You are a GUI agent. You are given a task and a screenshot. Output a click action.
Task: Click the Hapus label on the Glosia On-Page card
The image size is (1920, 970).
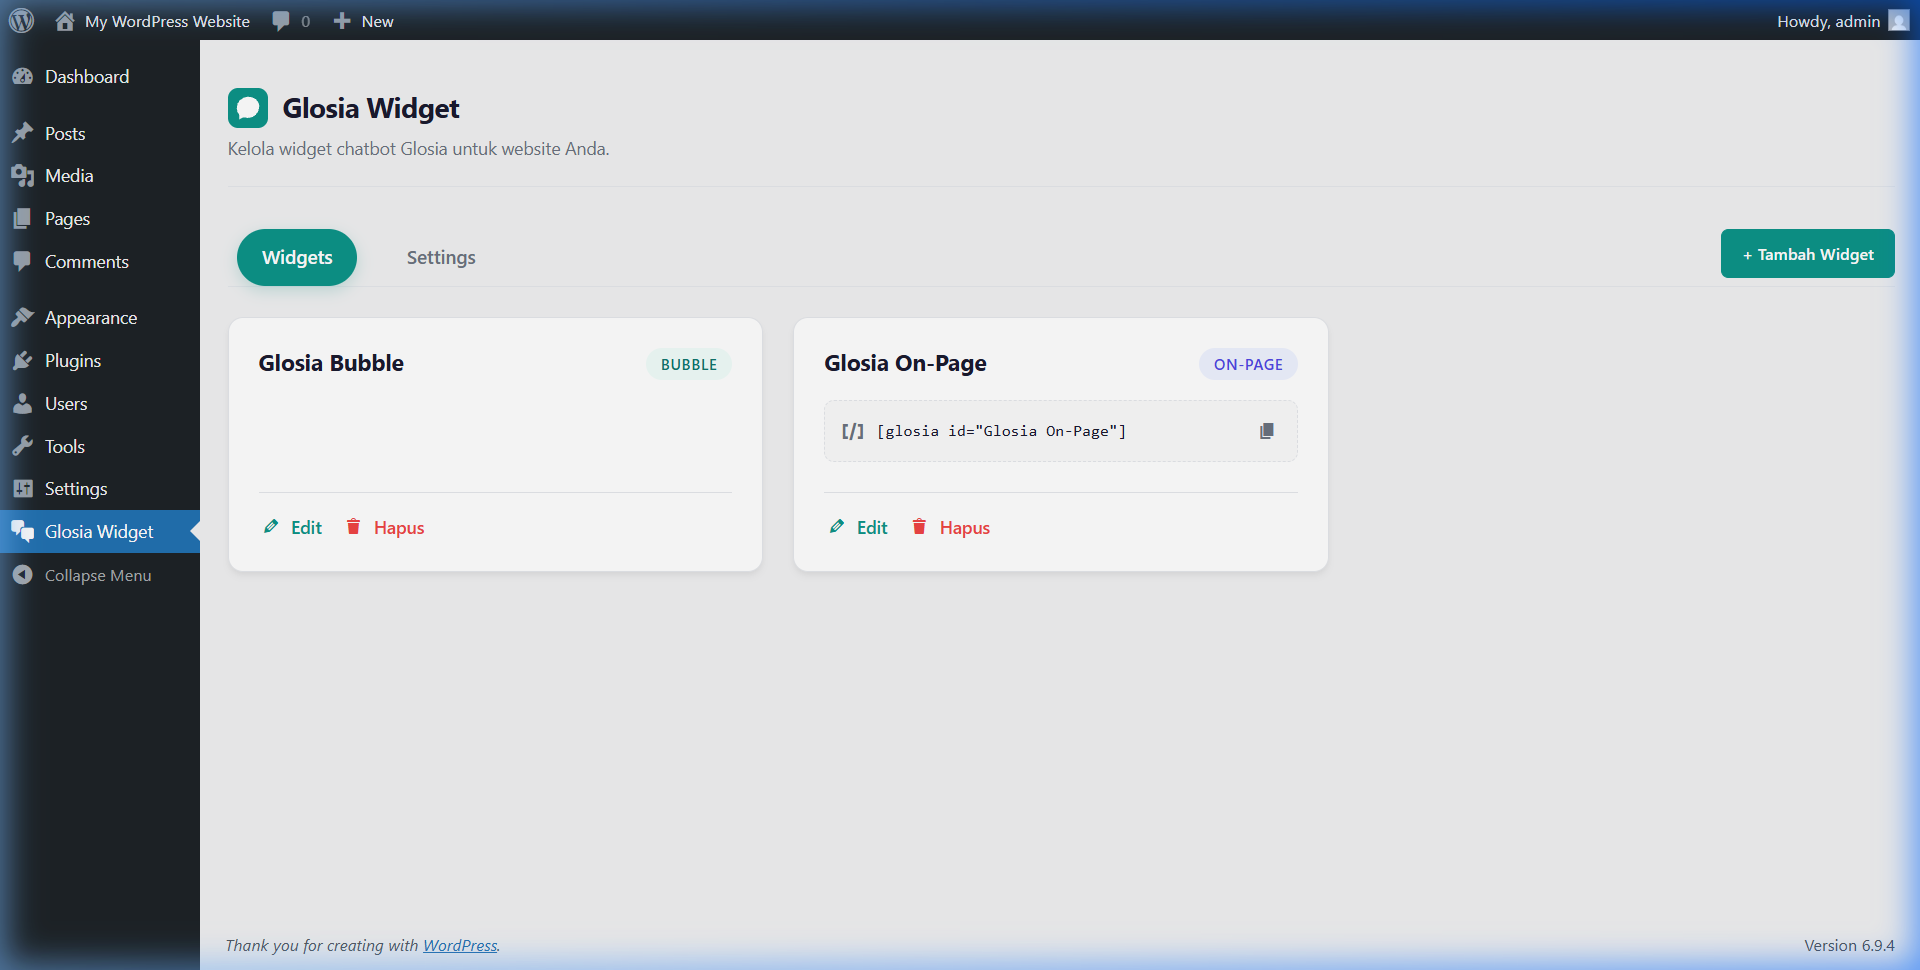point(965,528)
